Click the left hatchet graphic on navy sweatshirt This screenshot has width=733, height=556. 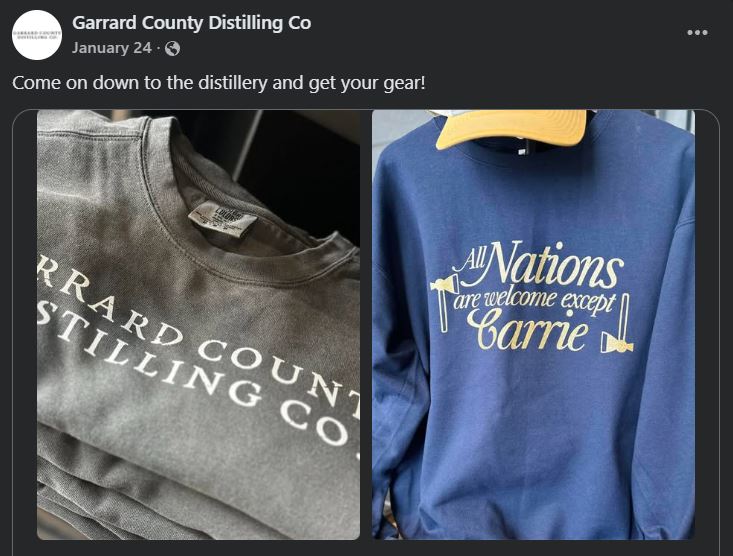[x=444, y=302]
